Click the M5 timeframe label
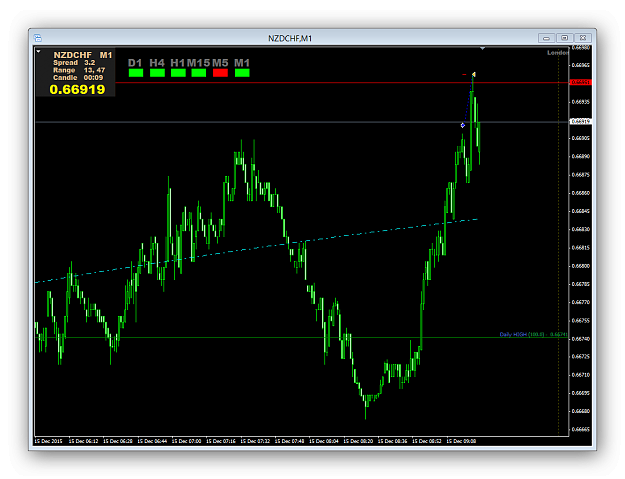This screenshot has height=479, width=625. tap(220, 63)
